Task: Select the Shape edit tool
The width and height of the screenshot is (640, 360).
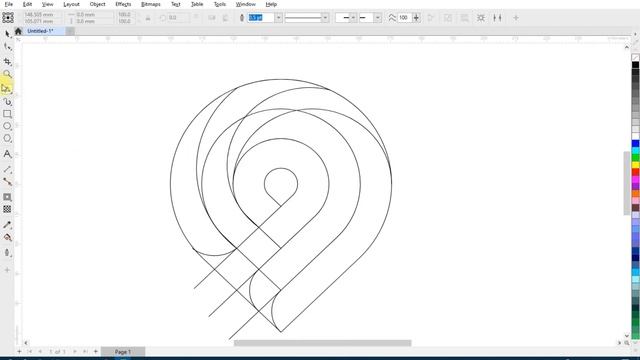Action: pyautogui.click(x=7, y=47)
